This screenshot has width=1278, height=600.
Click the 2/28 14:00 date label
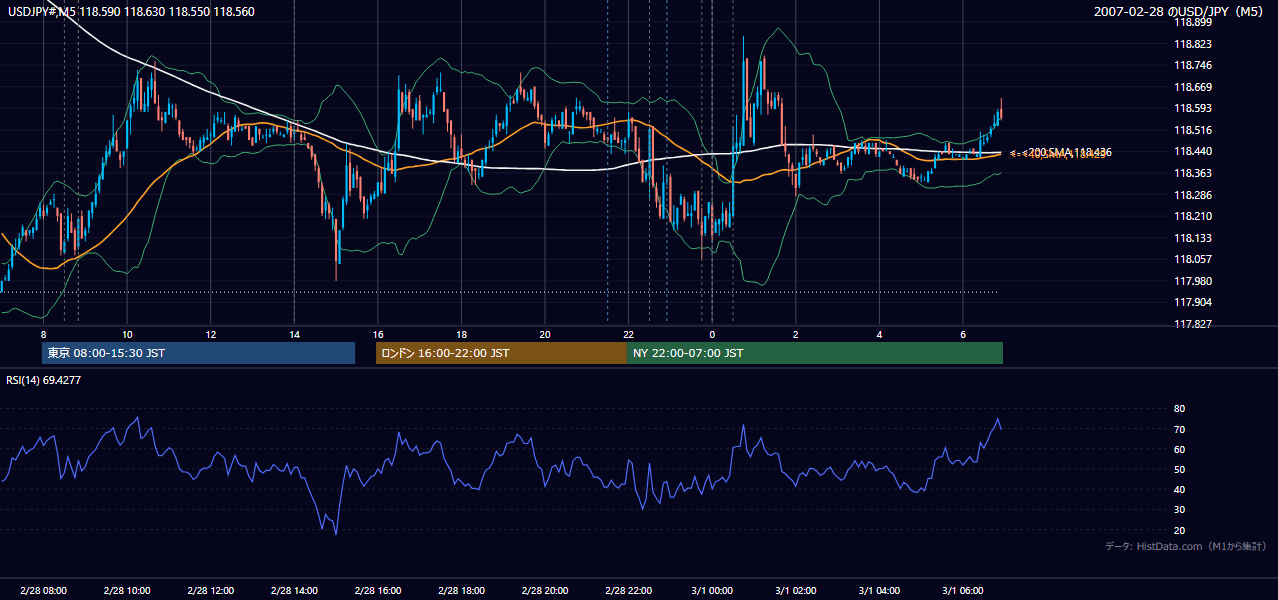(x=294, y=591)
